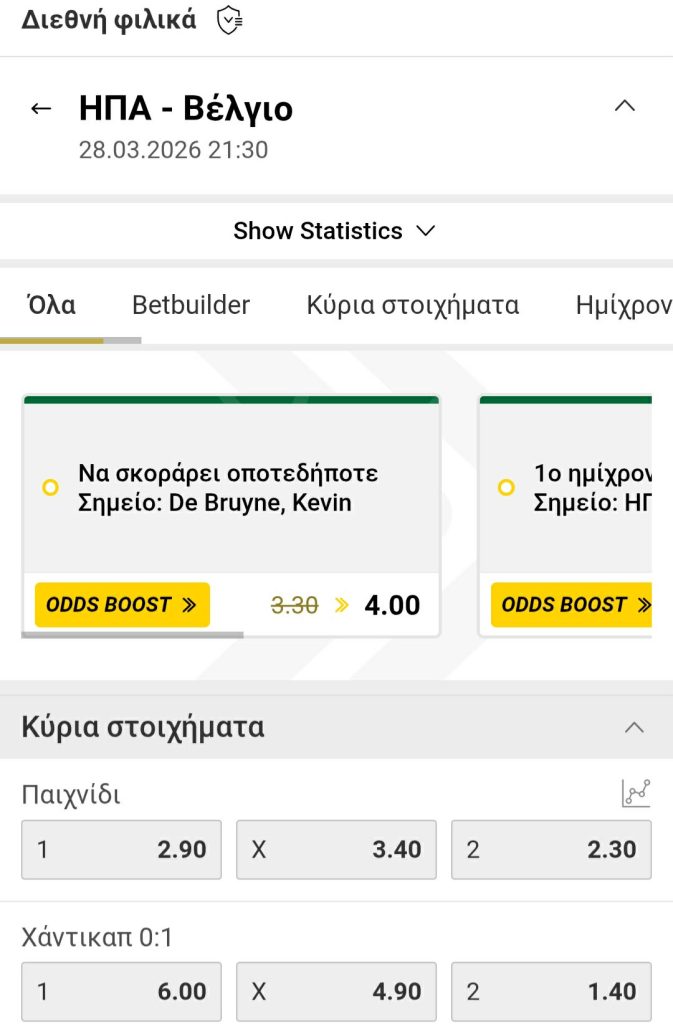Click the ODDS BOOST badge on the second card
The image size is (673, 1024).
[x=576, y=604]
